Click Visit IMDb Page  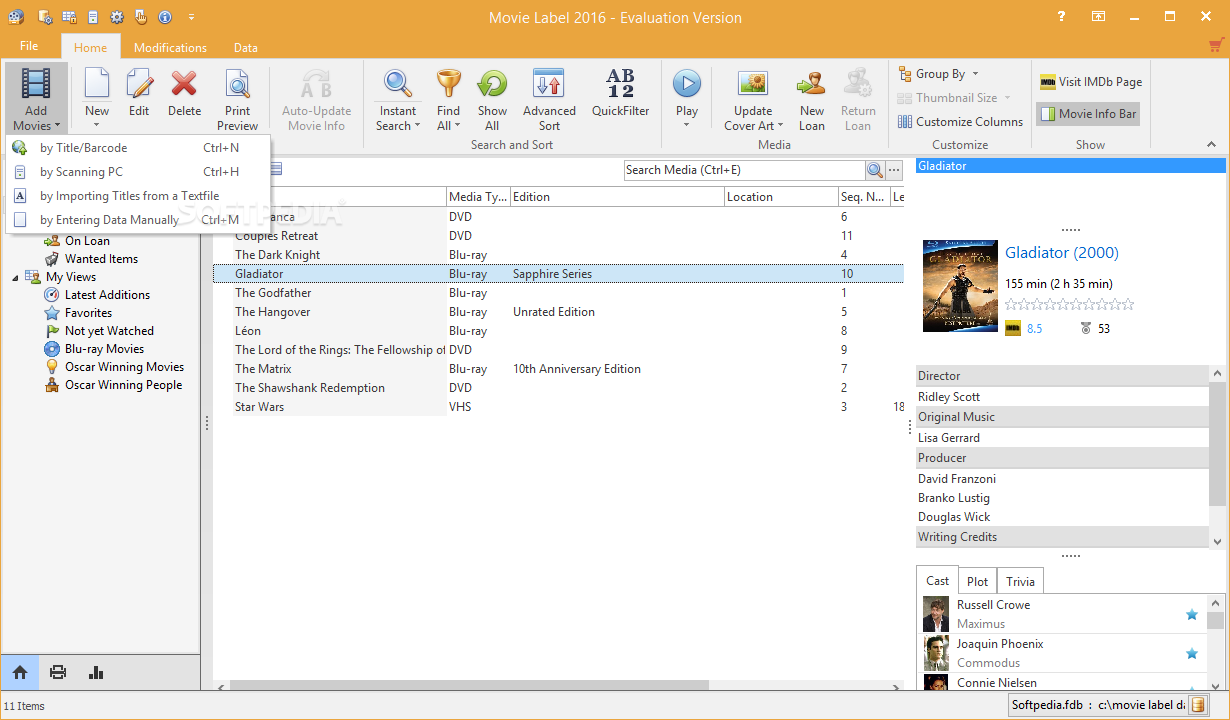coord(1090,82)
